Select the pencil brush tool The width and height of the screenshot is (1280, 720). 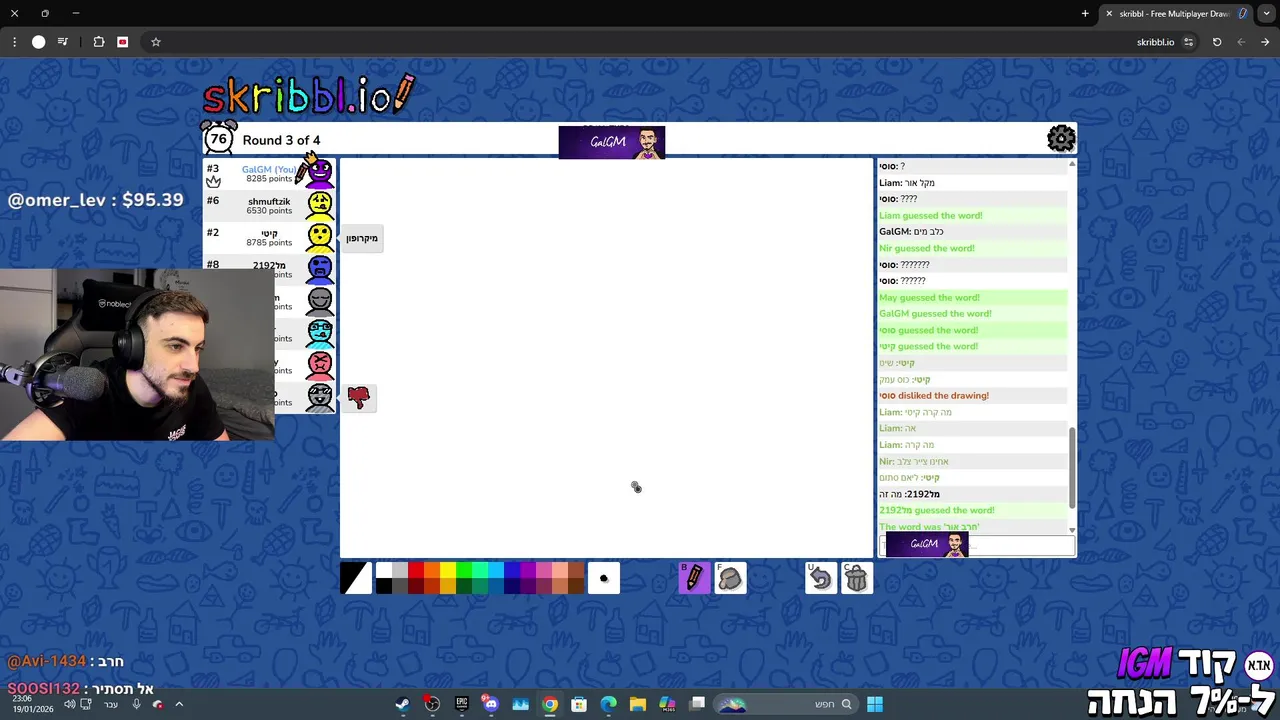point(694,578)
